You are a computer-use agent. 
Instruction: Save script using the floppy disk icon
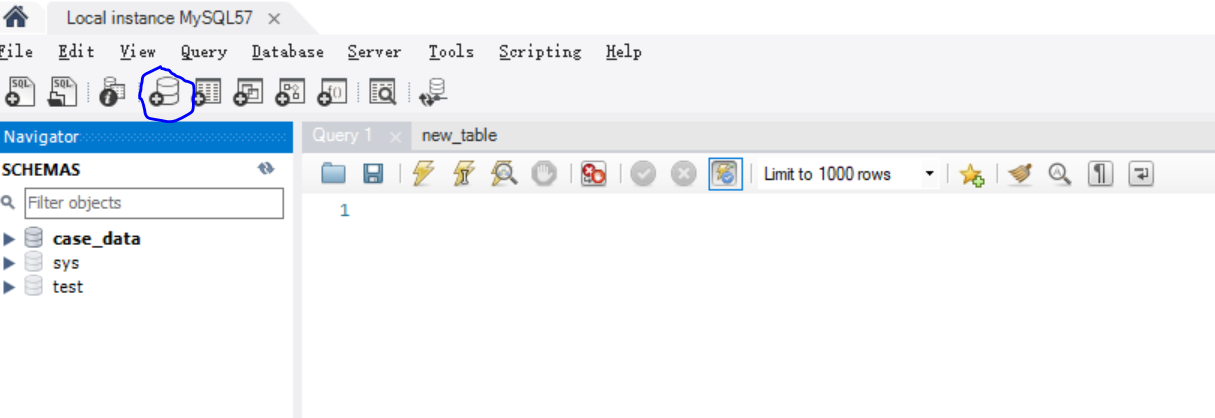(x=373, y=174)
